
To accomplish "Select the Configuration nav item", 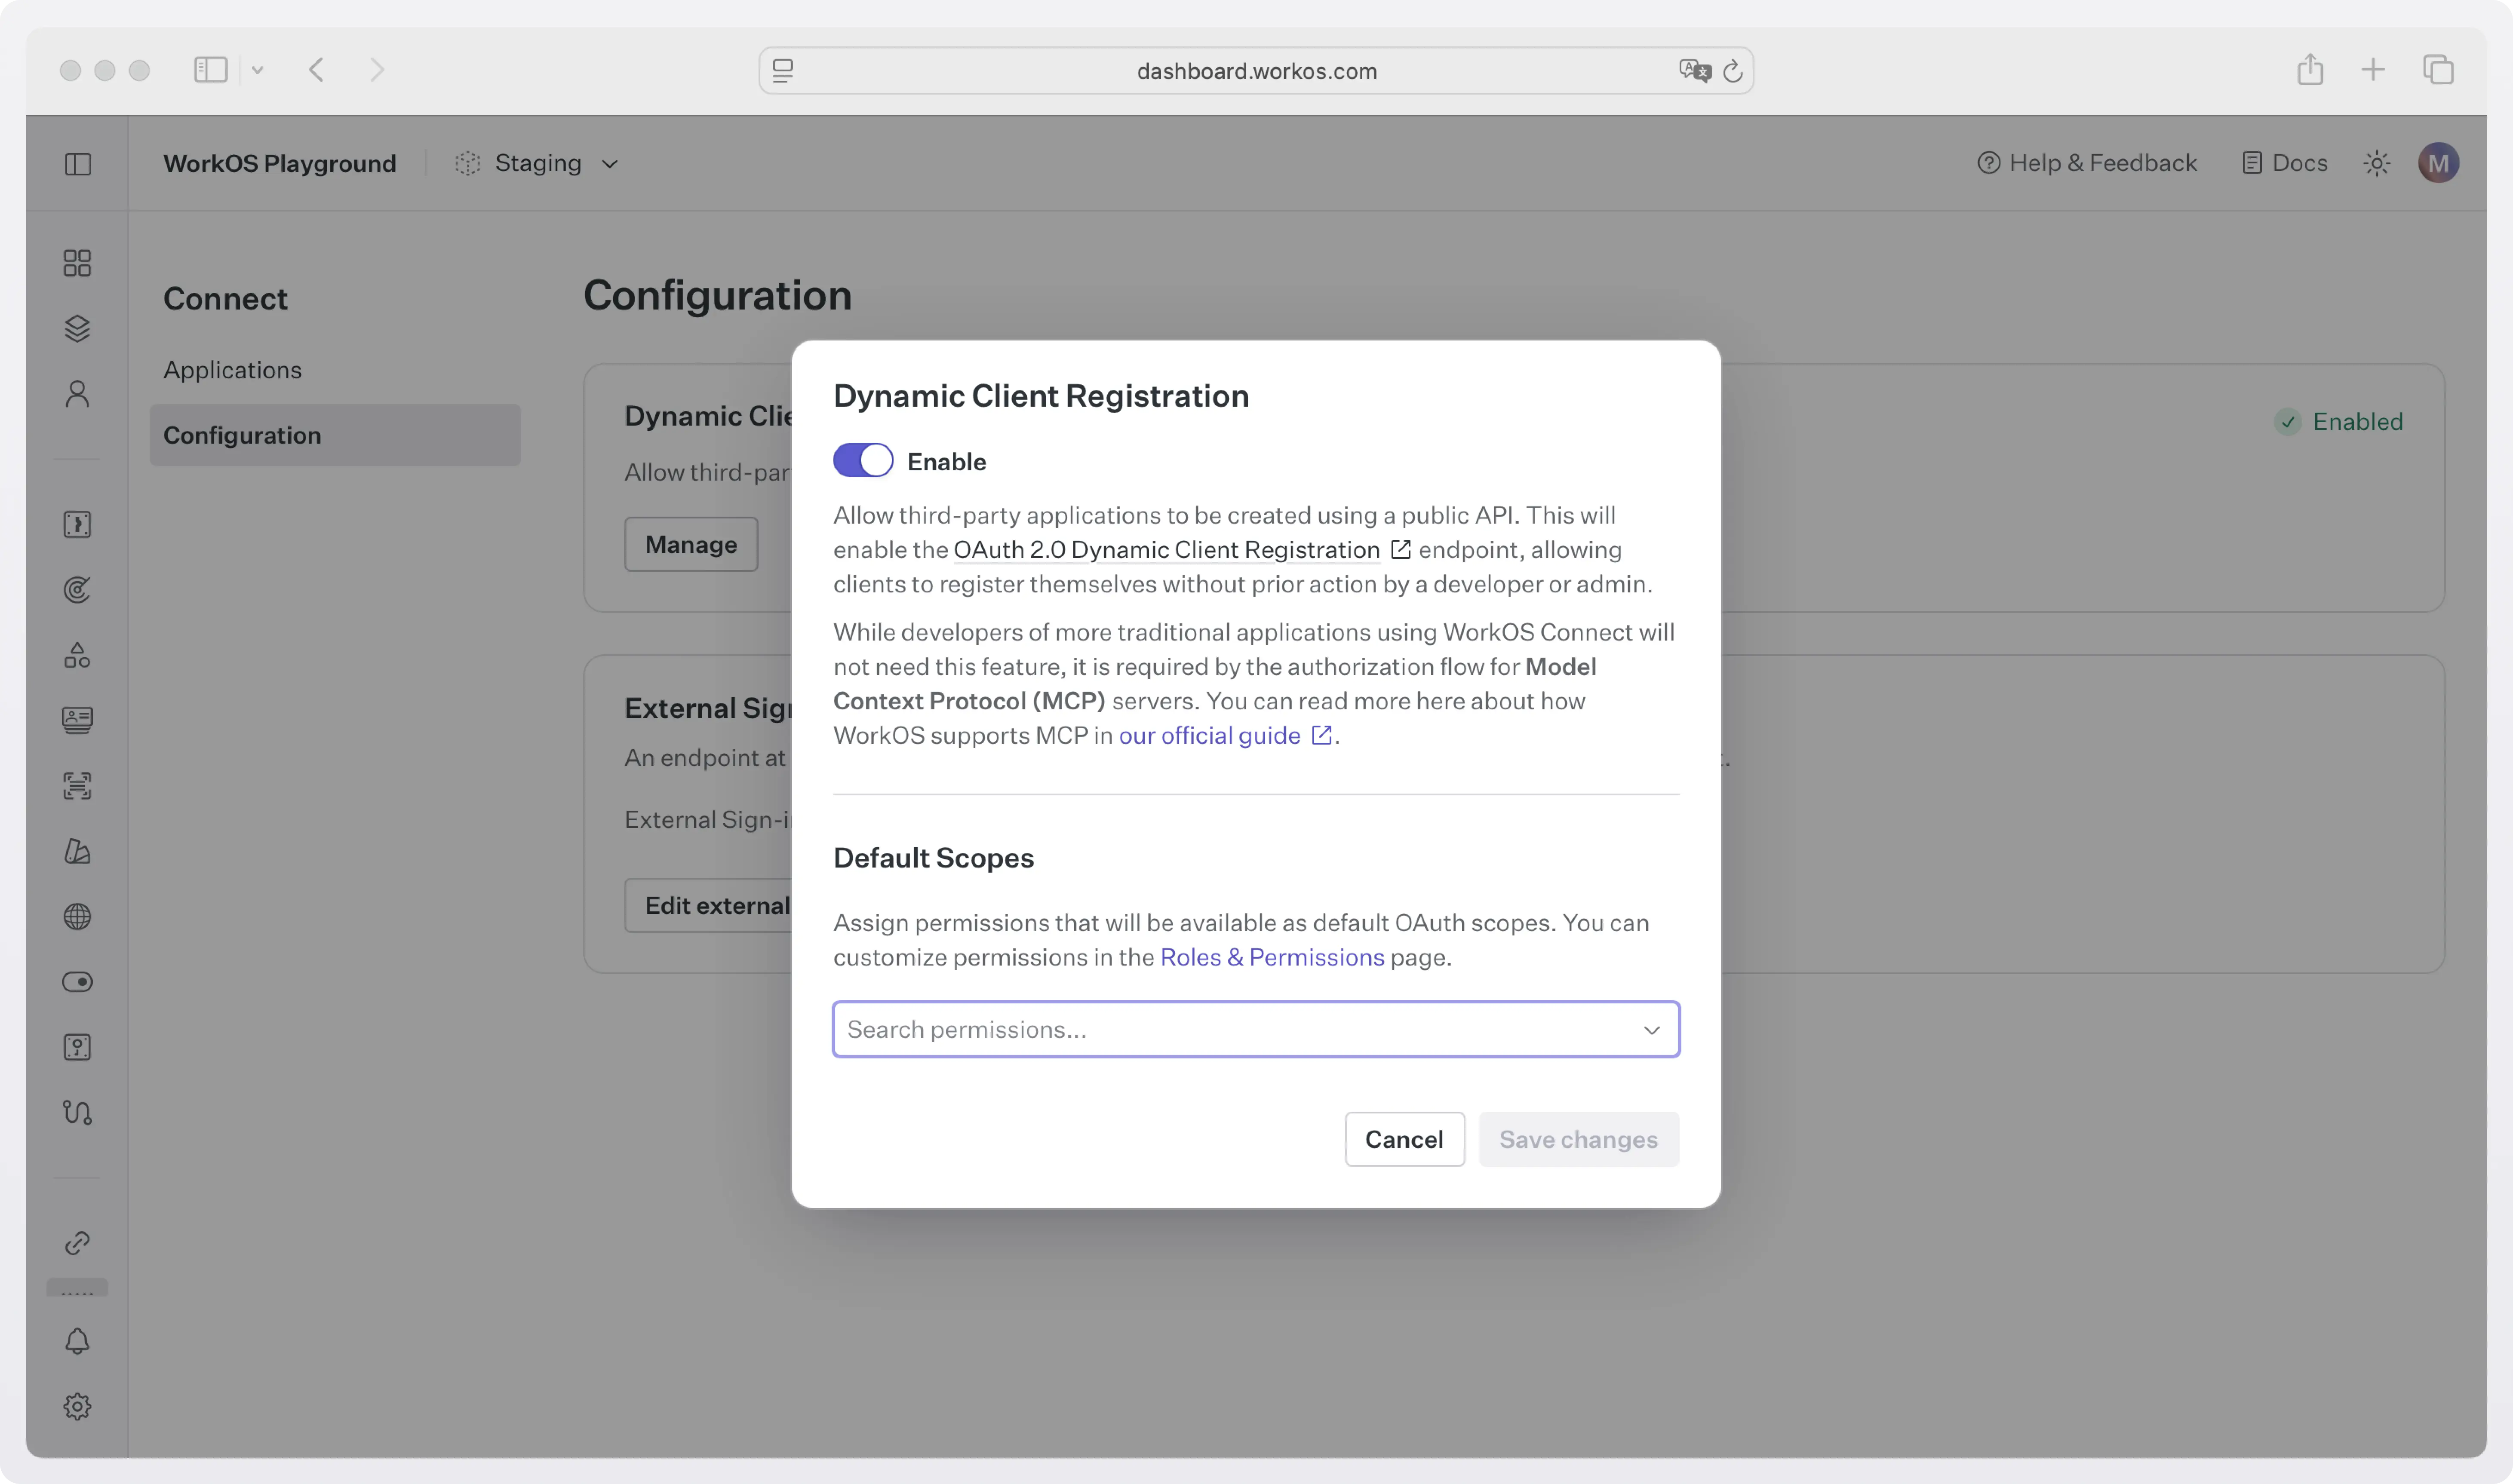I will [x=242, y=434].
